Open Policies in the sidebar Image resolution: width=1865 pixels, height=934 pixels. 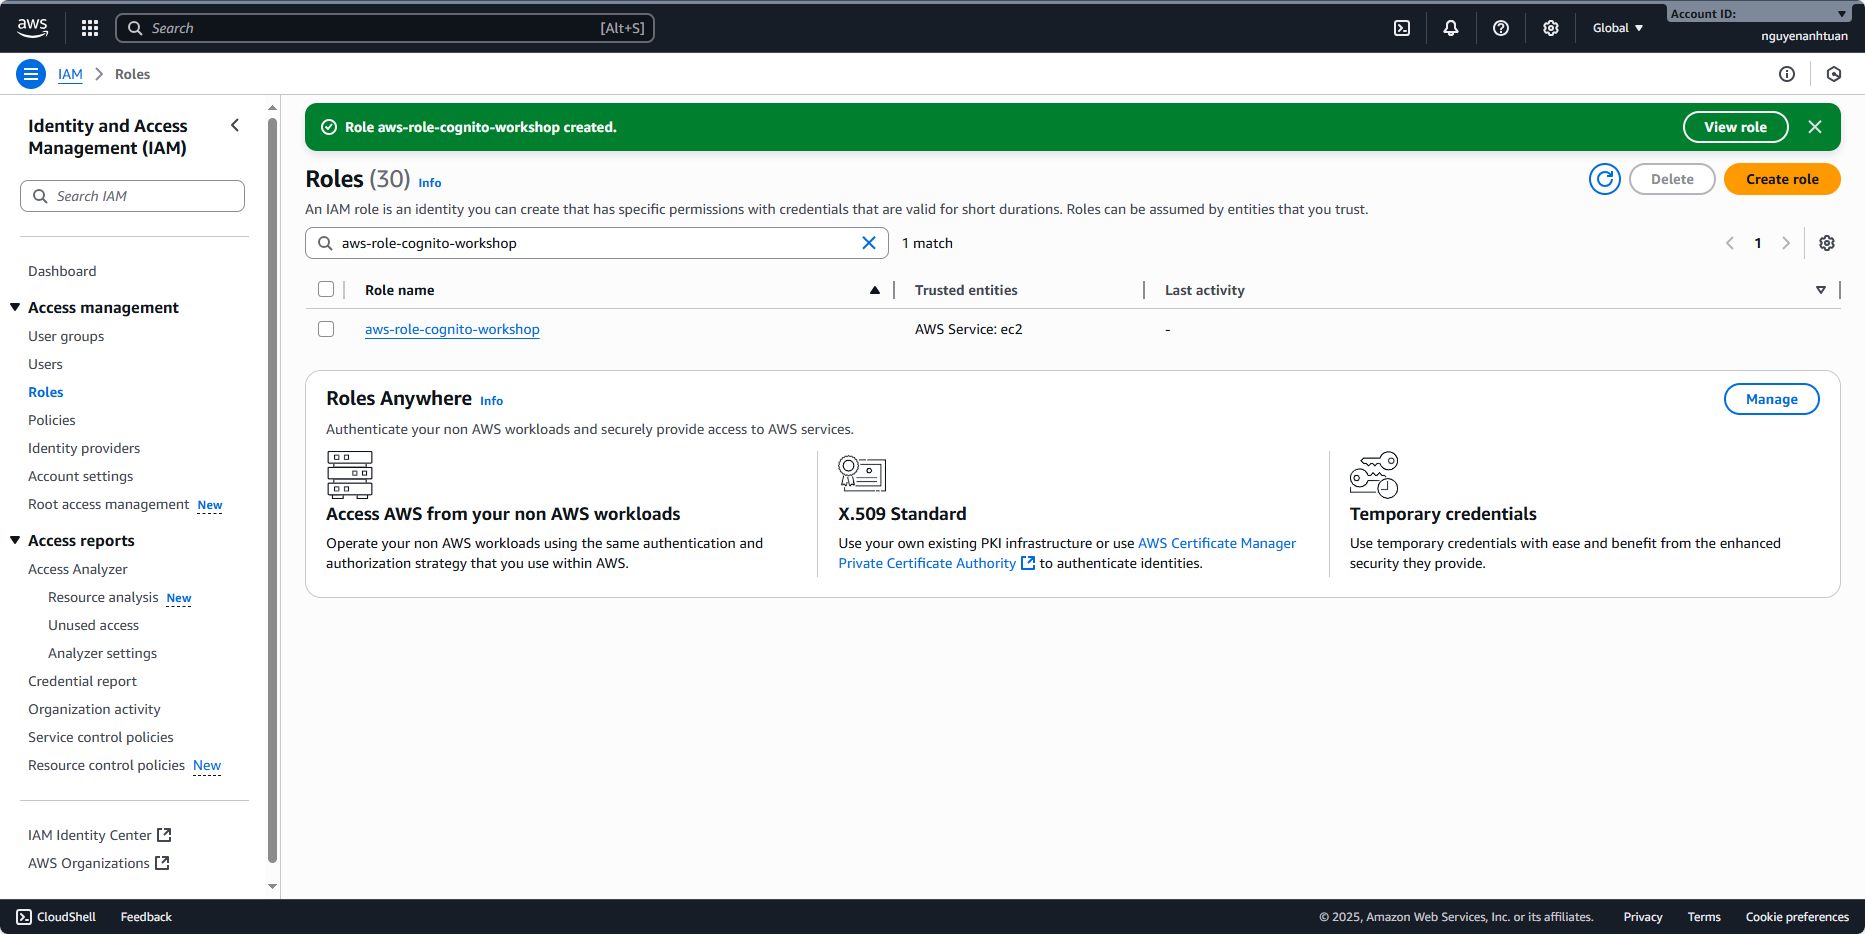pos(52,420)
